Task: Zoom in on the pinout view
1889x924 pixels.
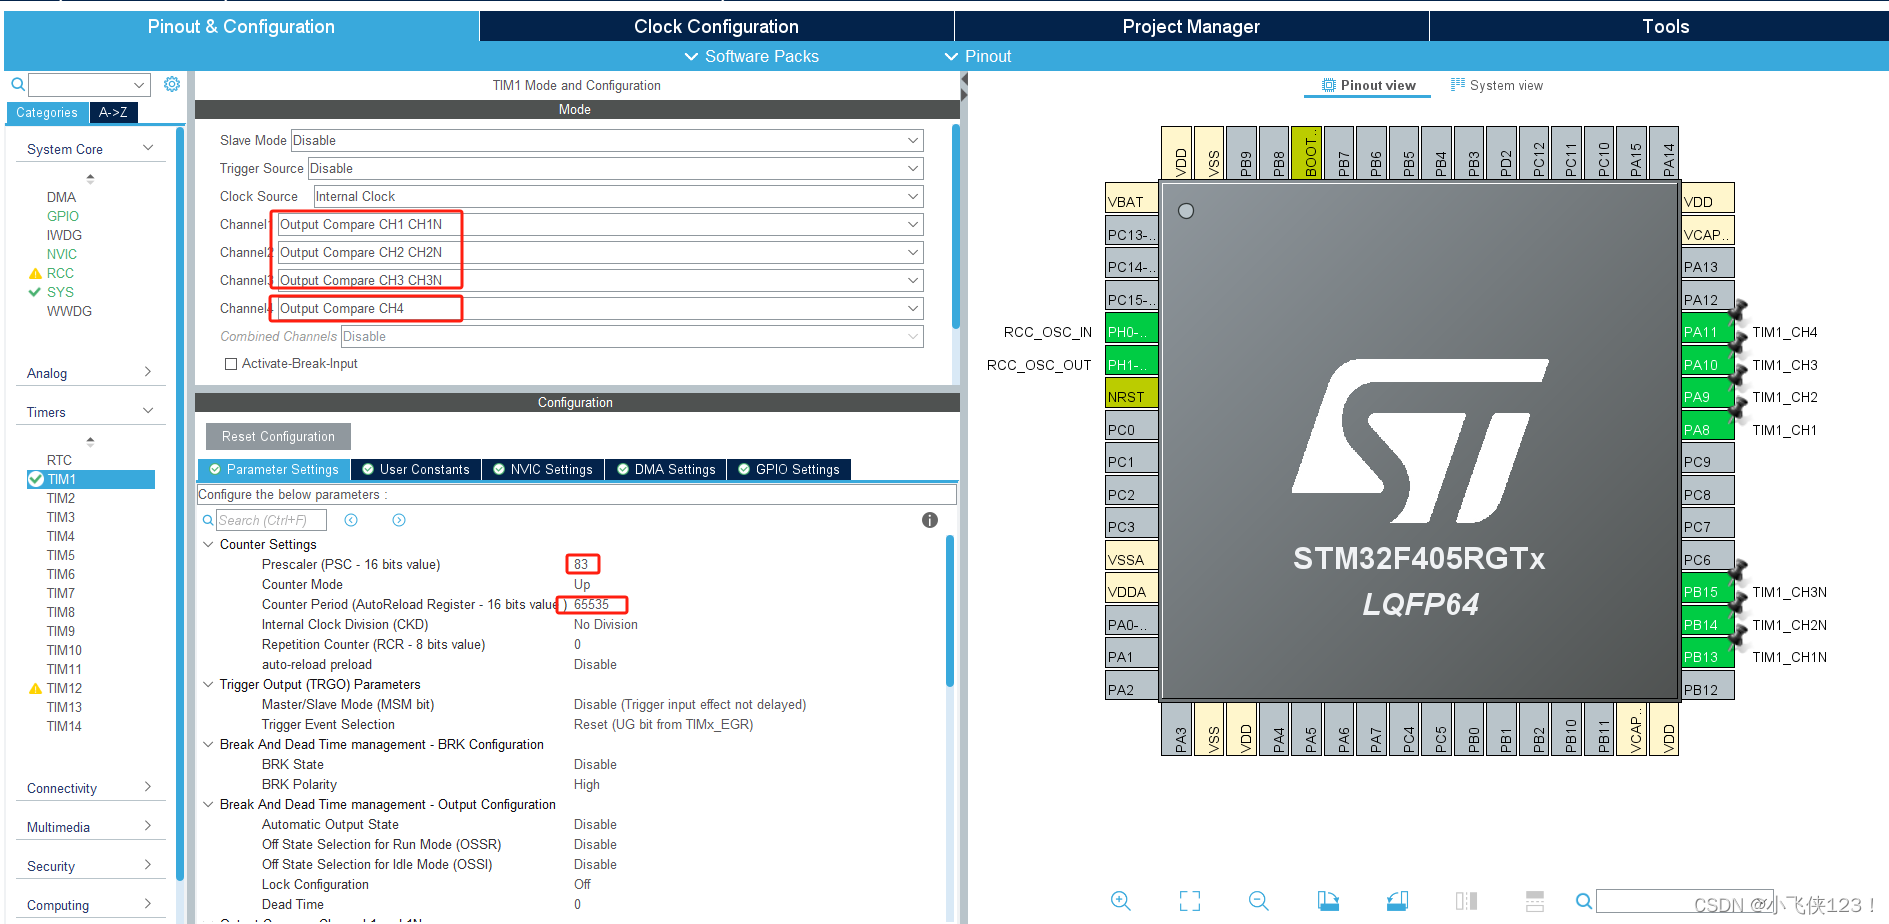Action: 1121,900
